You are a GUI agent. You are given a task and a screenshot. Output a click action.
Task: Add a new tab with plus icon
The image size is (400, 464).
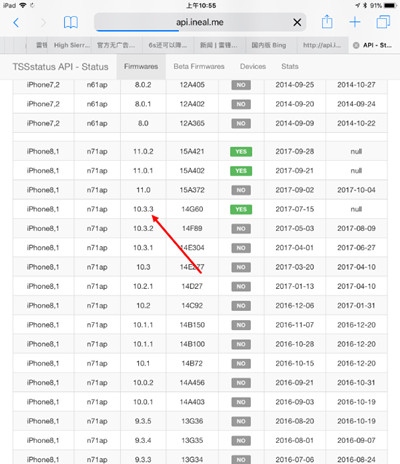(355, 22)
